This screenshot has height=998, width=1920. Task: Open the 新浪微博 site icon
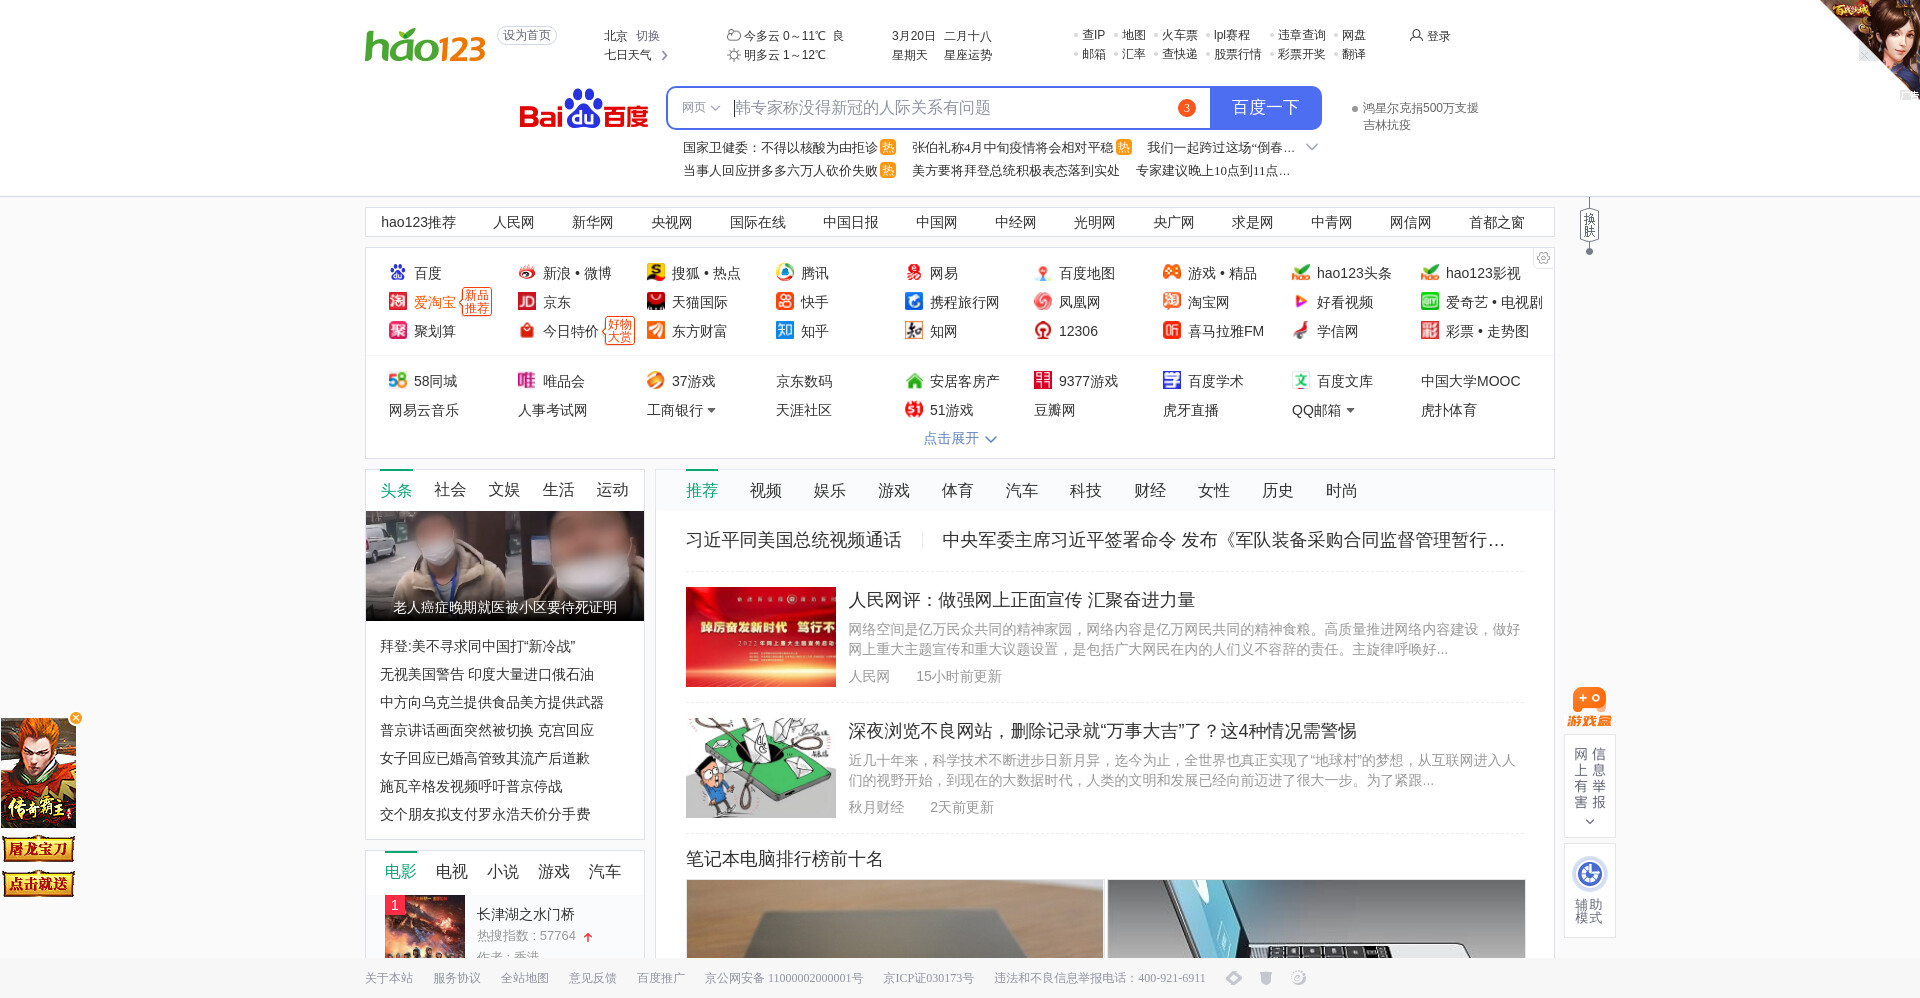click(527, 273)
